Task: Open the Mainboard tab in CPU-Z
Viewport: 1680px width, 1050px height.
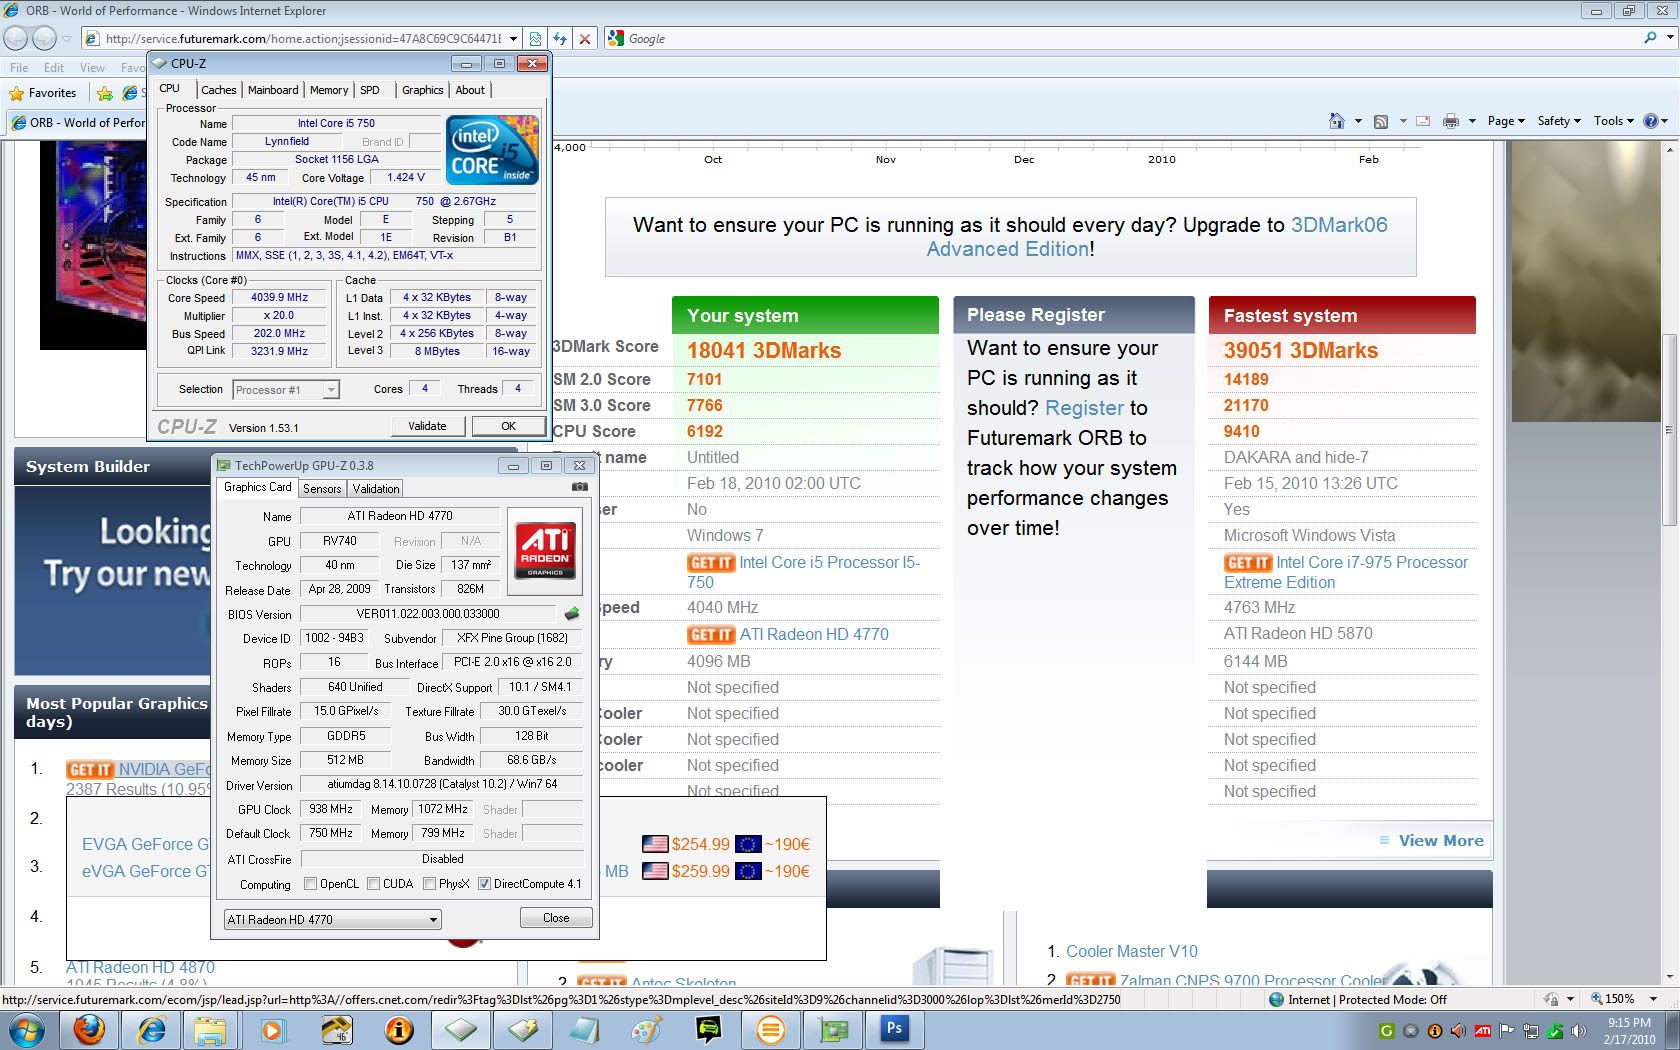Action: 273,90
